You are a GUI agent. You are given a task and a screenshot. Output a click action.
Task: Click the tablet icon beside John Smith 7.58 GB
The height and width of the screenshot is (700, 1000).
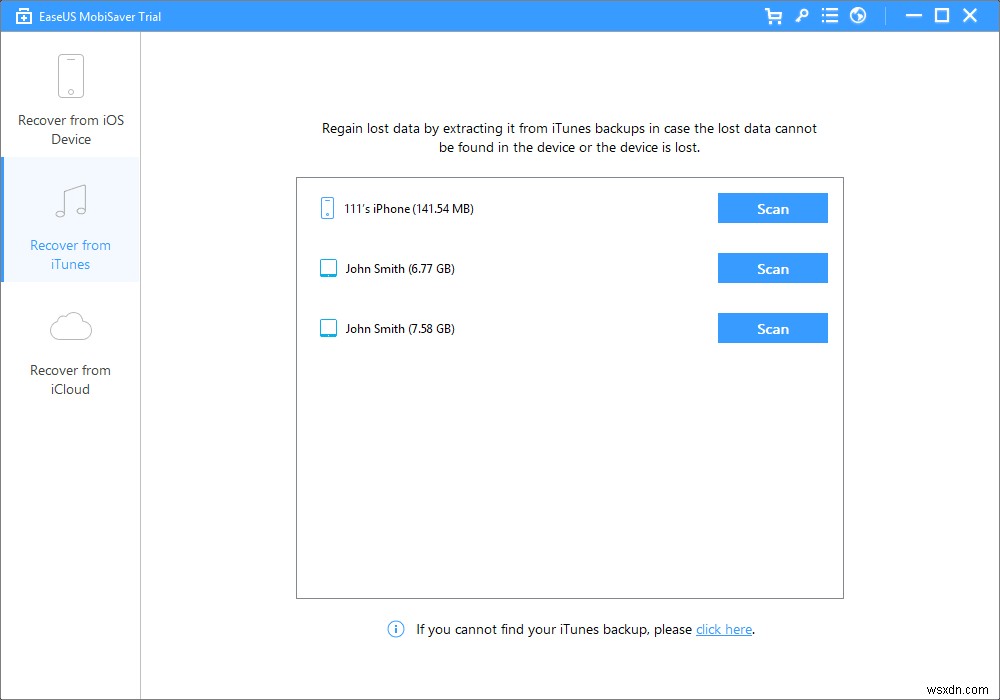click(328, 328)
